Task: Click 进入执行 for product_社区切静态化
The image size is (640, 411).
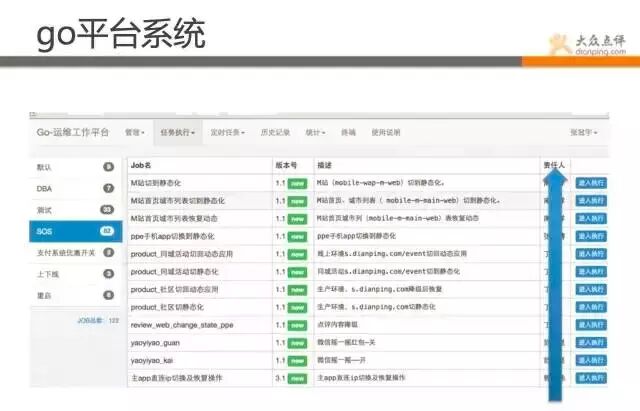Action: [591, 307]
